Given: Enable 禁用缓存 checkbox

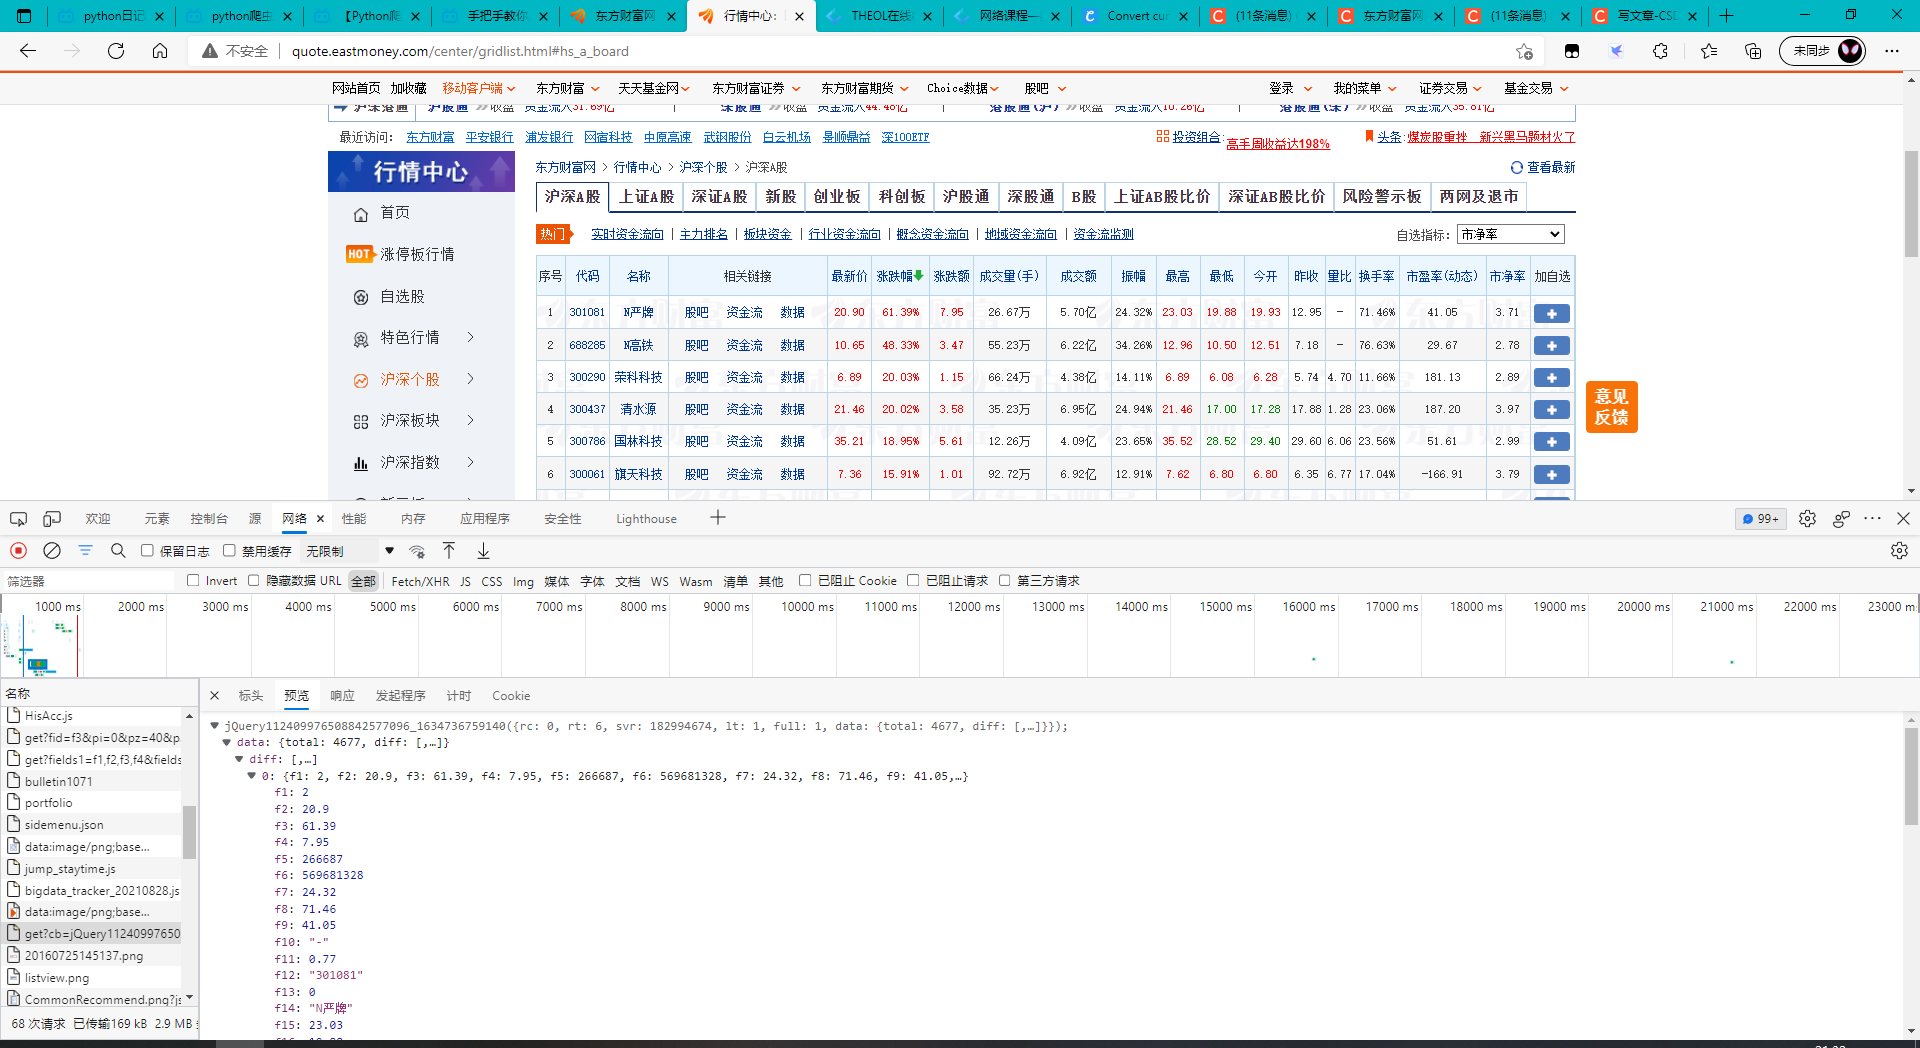Looking at the screenshot, I should pyautogui.click(x=229, y=551).
